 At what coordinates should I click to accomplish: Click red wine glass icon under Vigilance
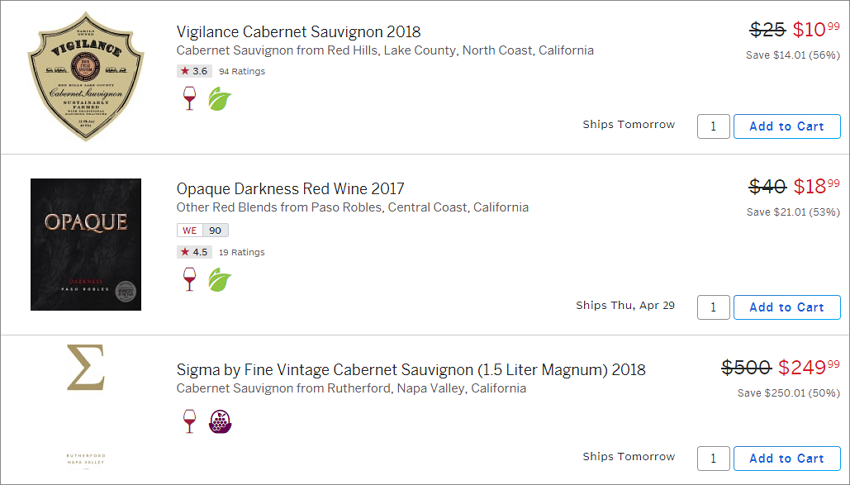(189, 99)
